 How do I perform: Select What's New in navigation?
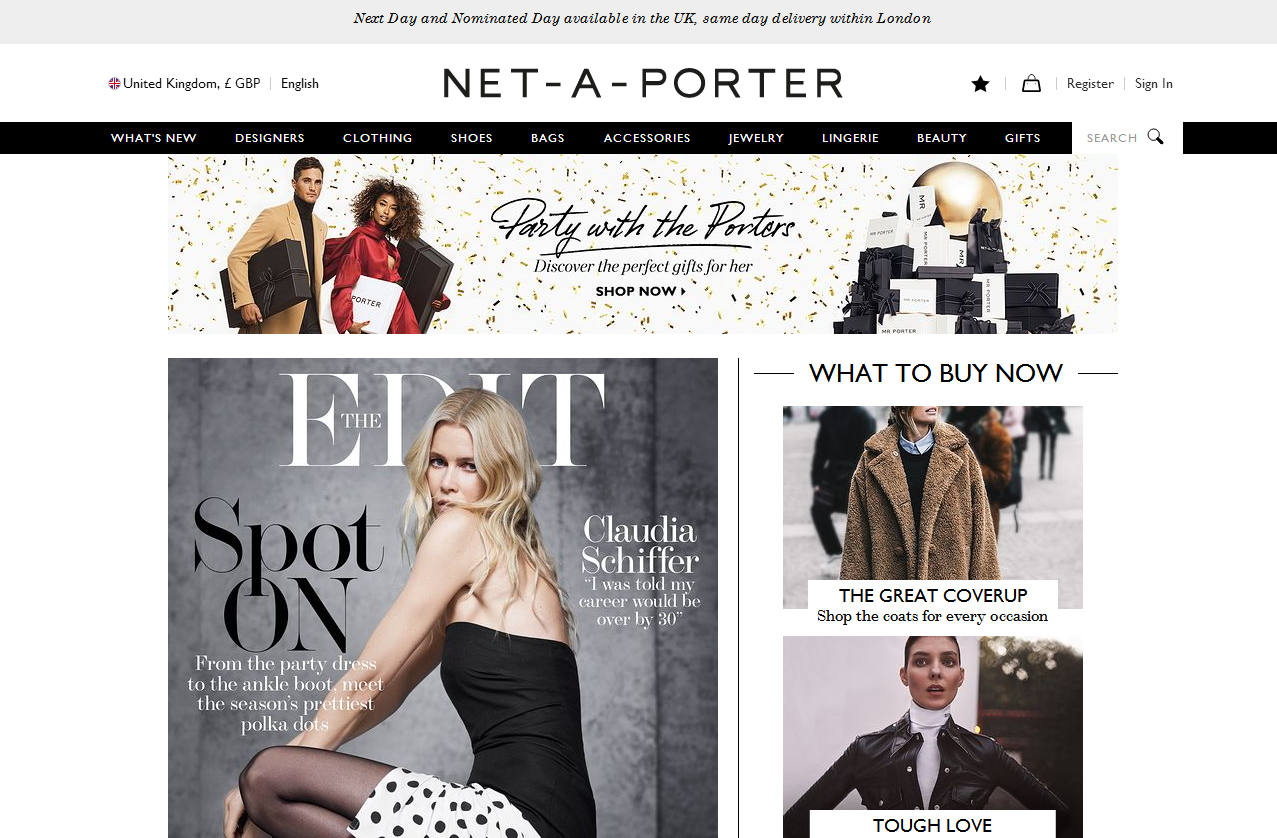pos(154,138)
